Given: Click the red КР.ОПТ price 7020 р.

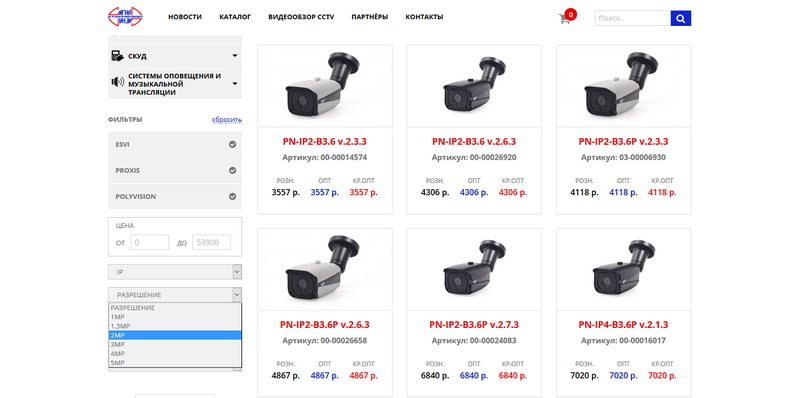Looking at the screenshot, I should (x=662, y=376).
